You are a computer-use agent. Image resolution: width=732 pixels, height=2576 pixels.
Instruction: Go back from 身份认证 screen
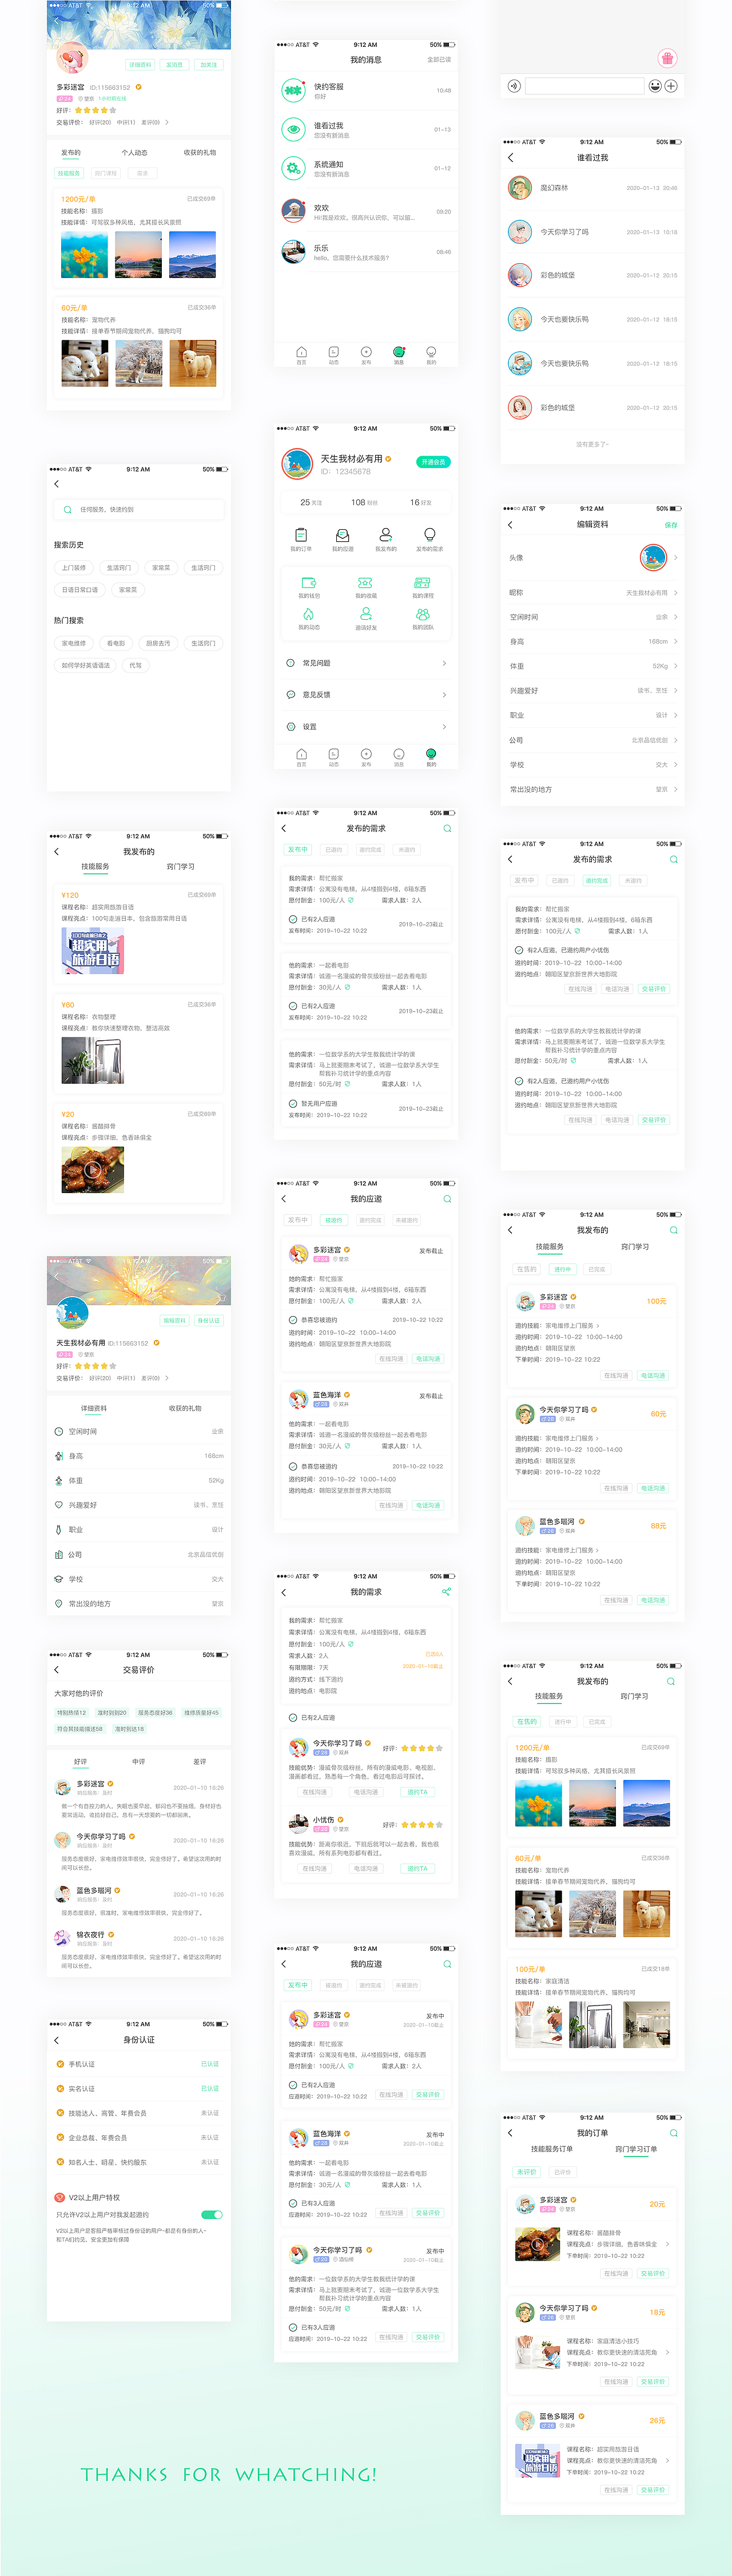pos(56,2040)
